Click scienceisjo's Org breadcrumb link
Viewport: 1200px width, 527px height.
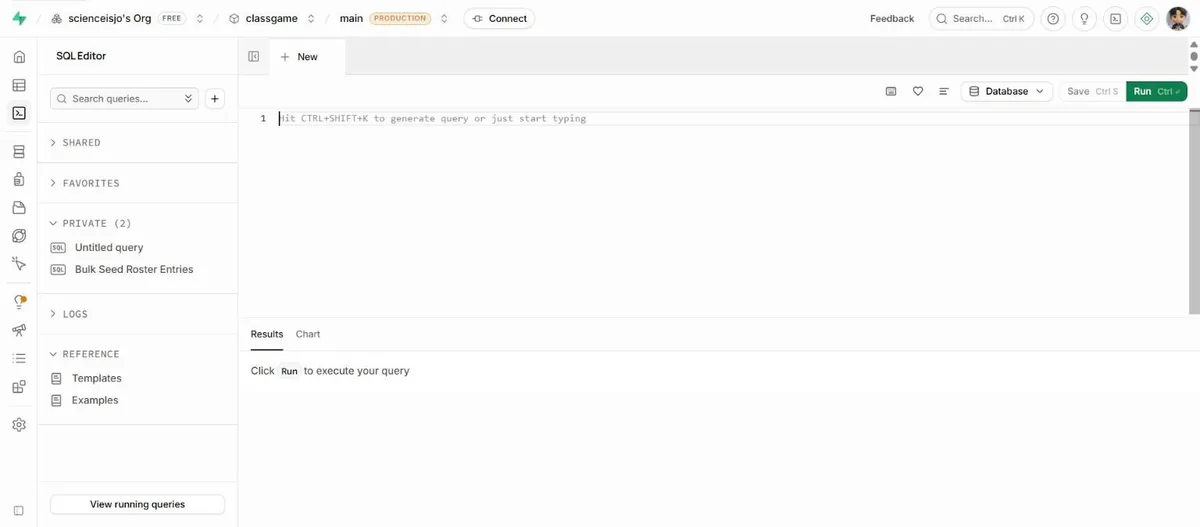pyautogui.click(x=109, y=18)
